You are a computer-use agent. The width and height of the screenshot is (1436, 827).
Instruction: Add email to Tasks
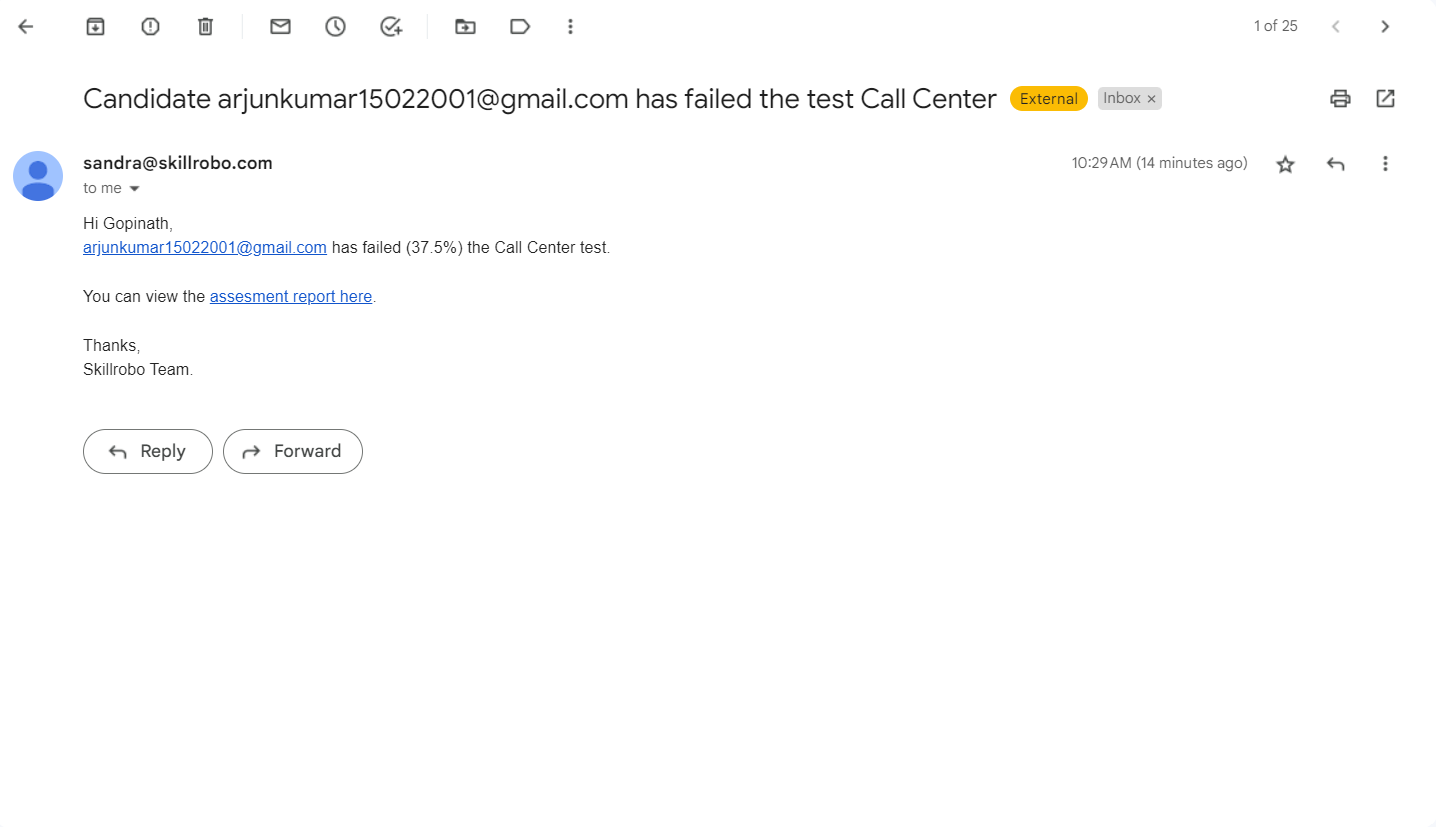(391, 27)
